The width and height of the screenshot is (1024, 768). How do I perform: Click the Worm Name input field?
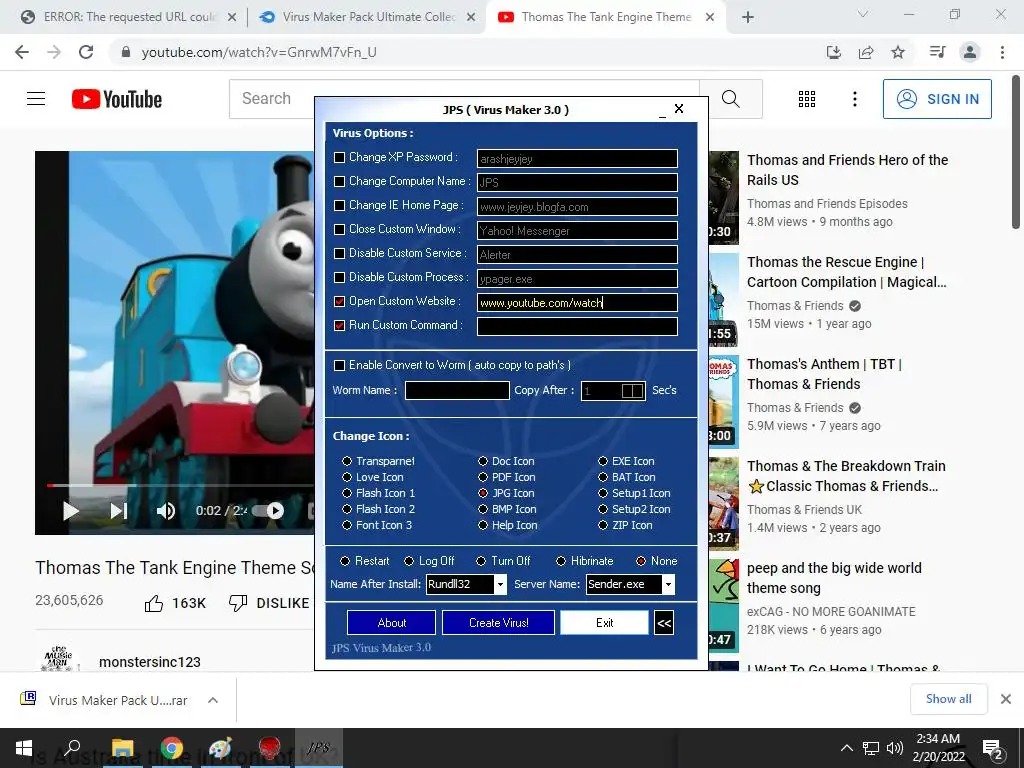[x=457, y=391]
